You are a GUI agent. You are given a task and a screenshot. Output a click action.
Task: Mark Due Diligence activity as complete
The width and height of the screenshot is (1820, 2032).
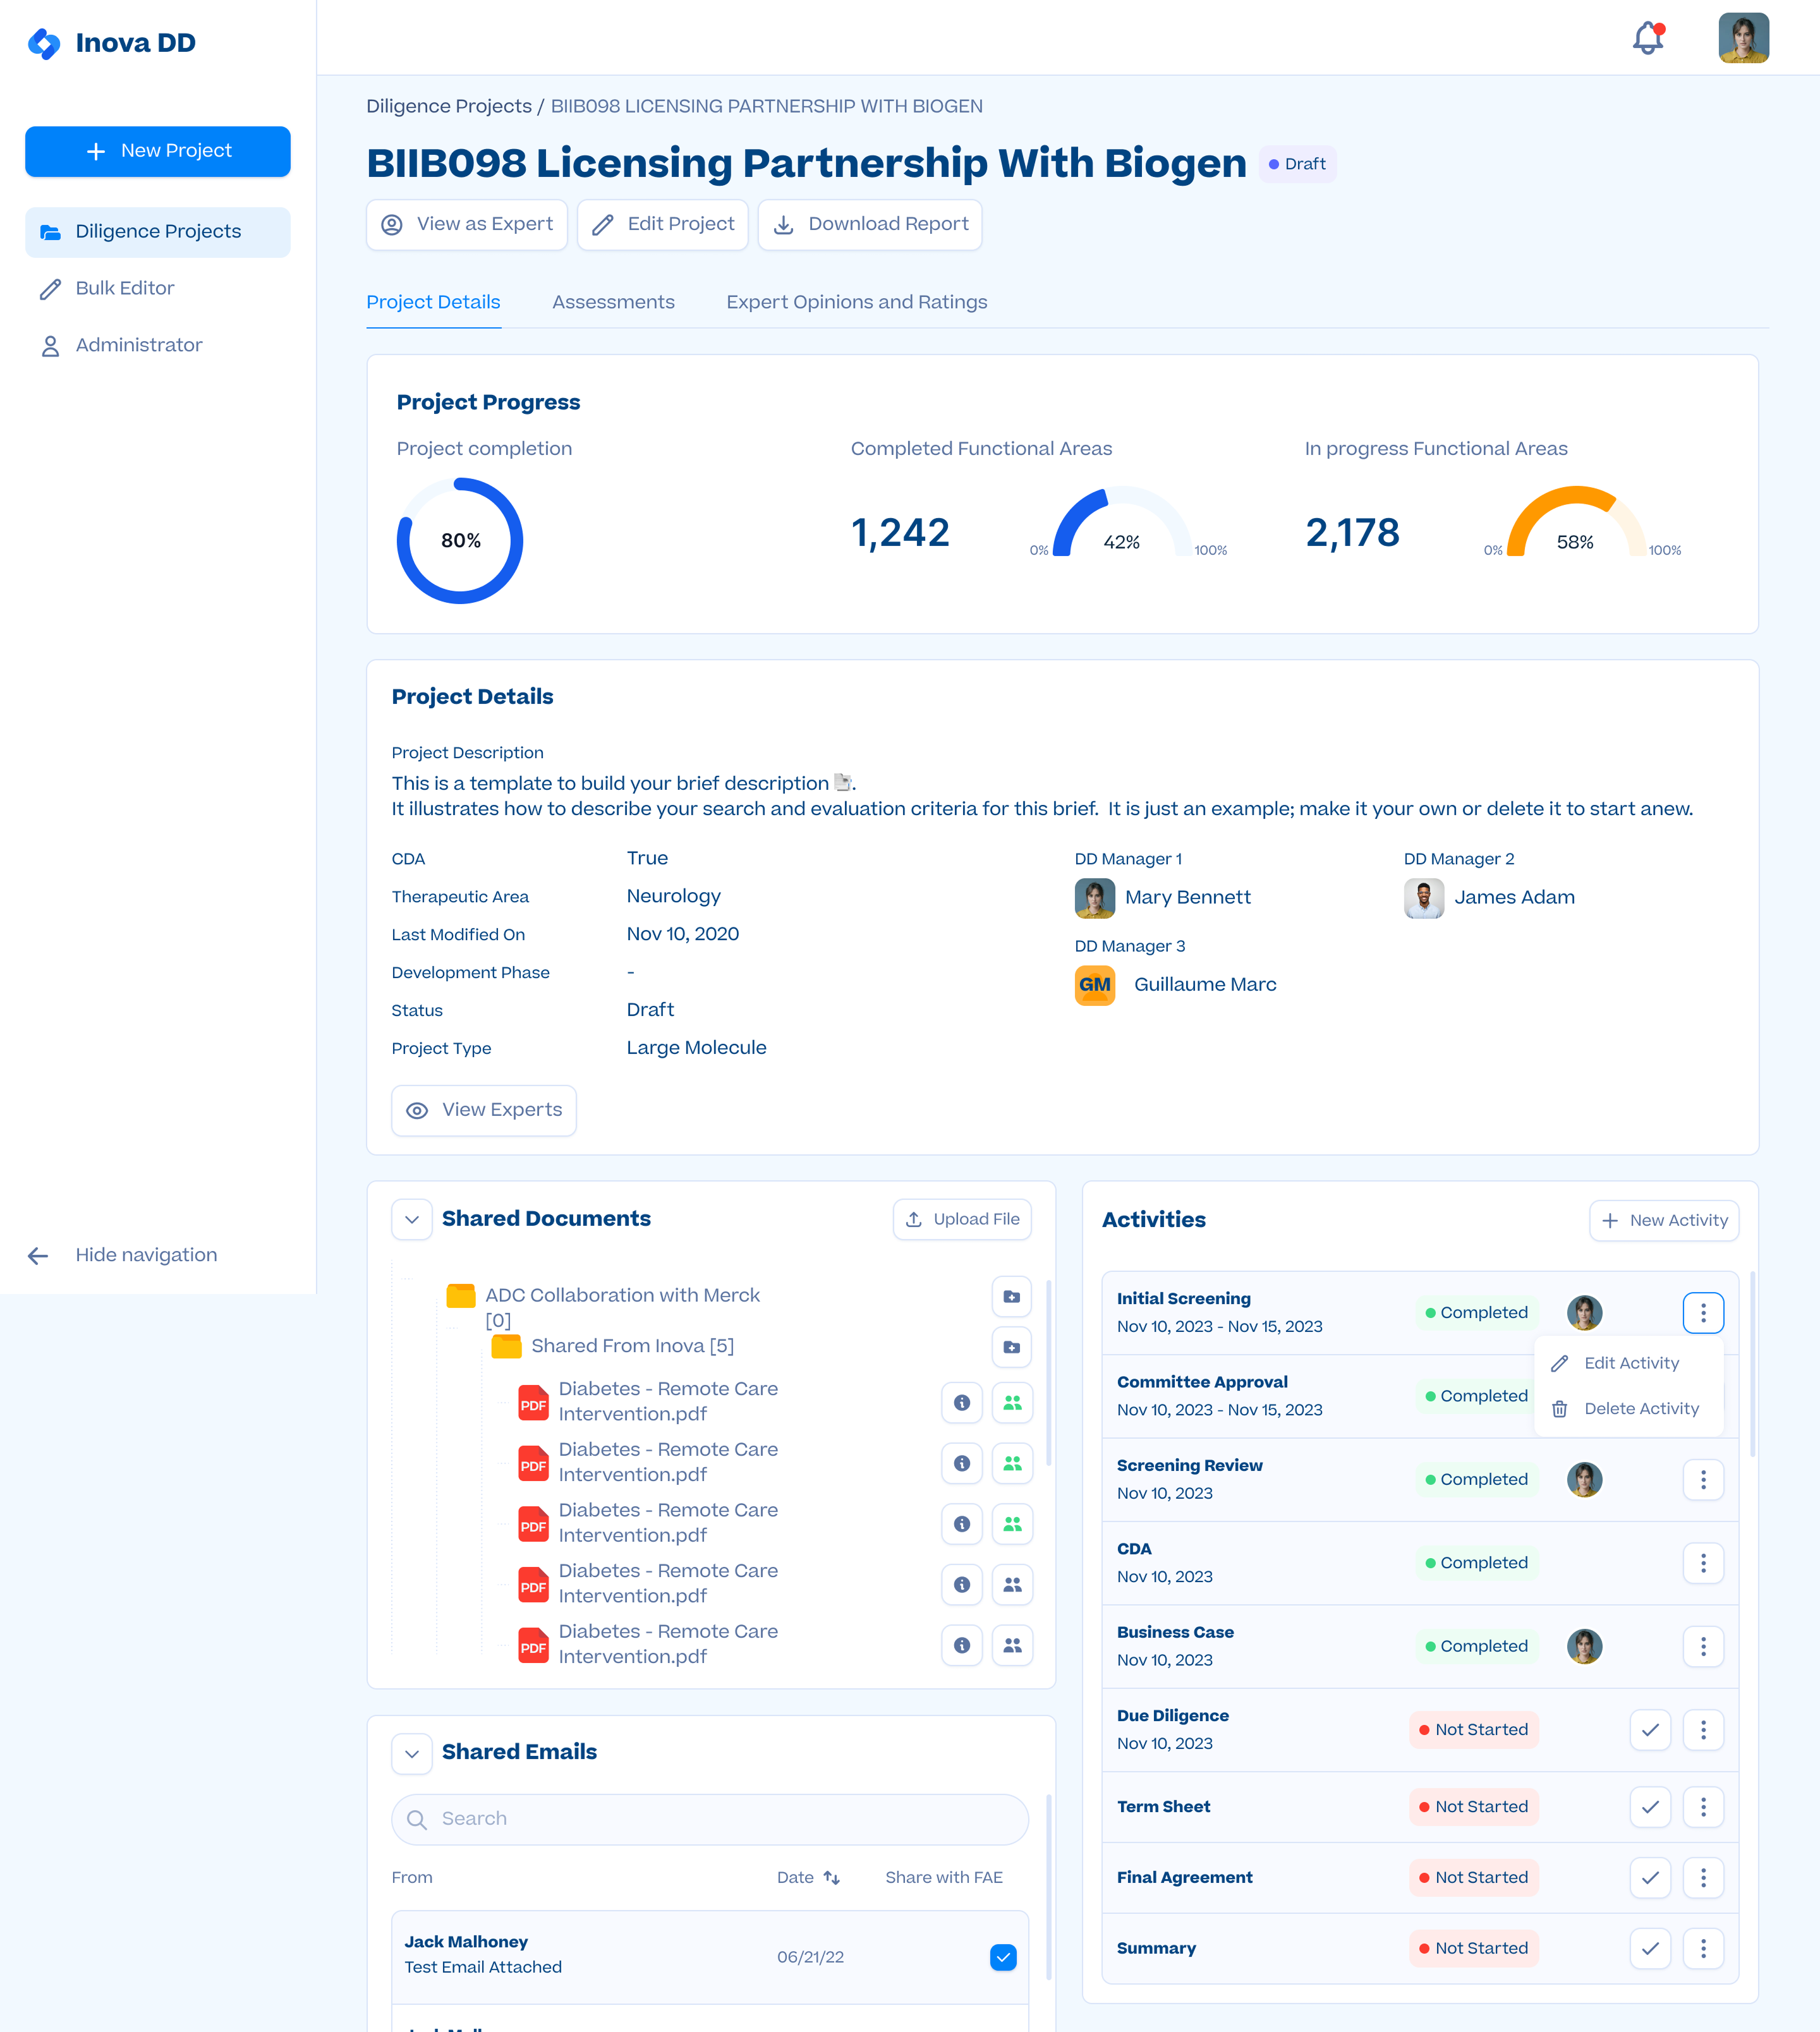[x=1650, y=1730]
